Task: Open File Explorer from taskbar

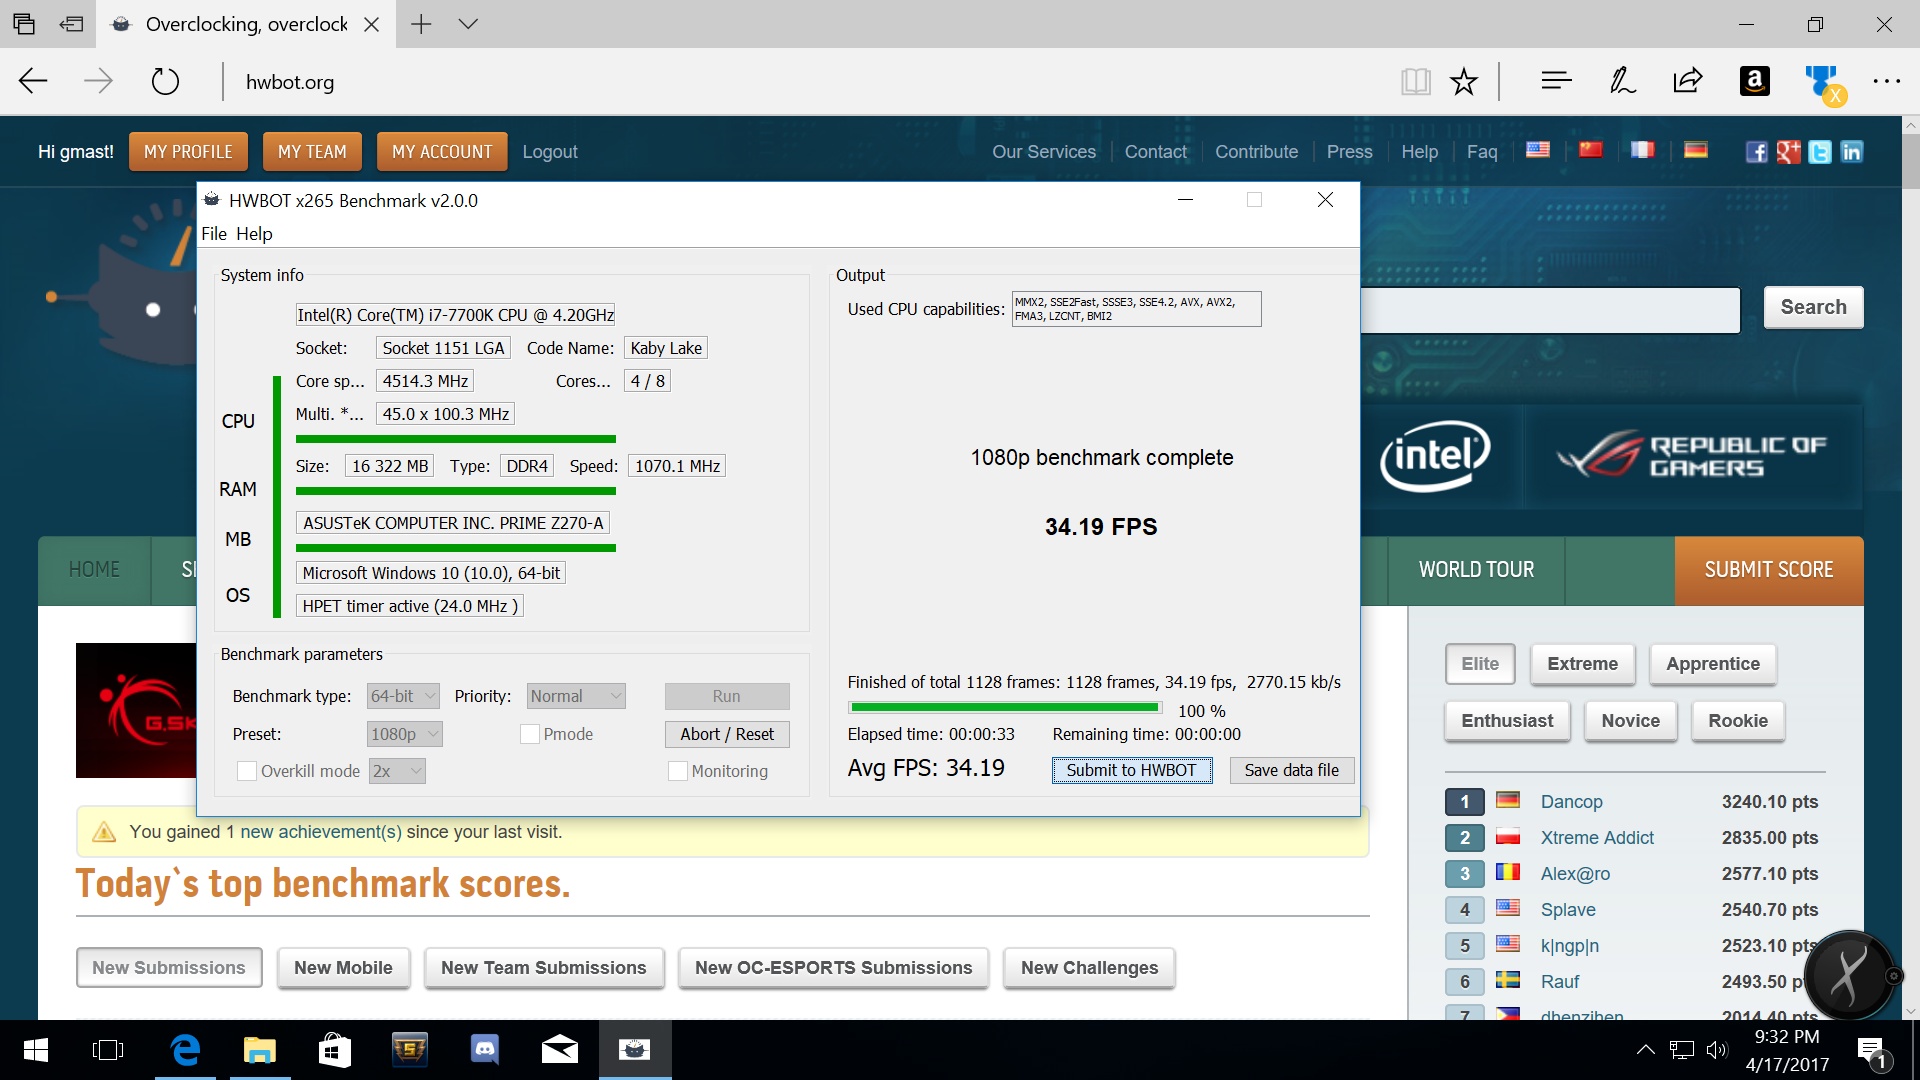Action: tap(260, 1050)
